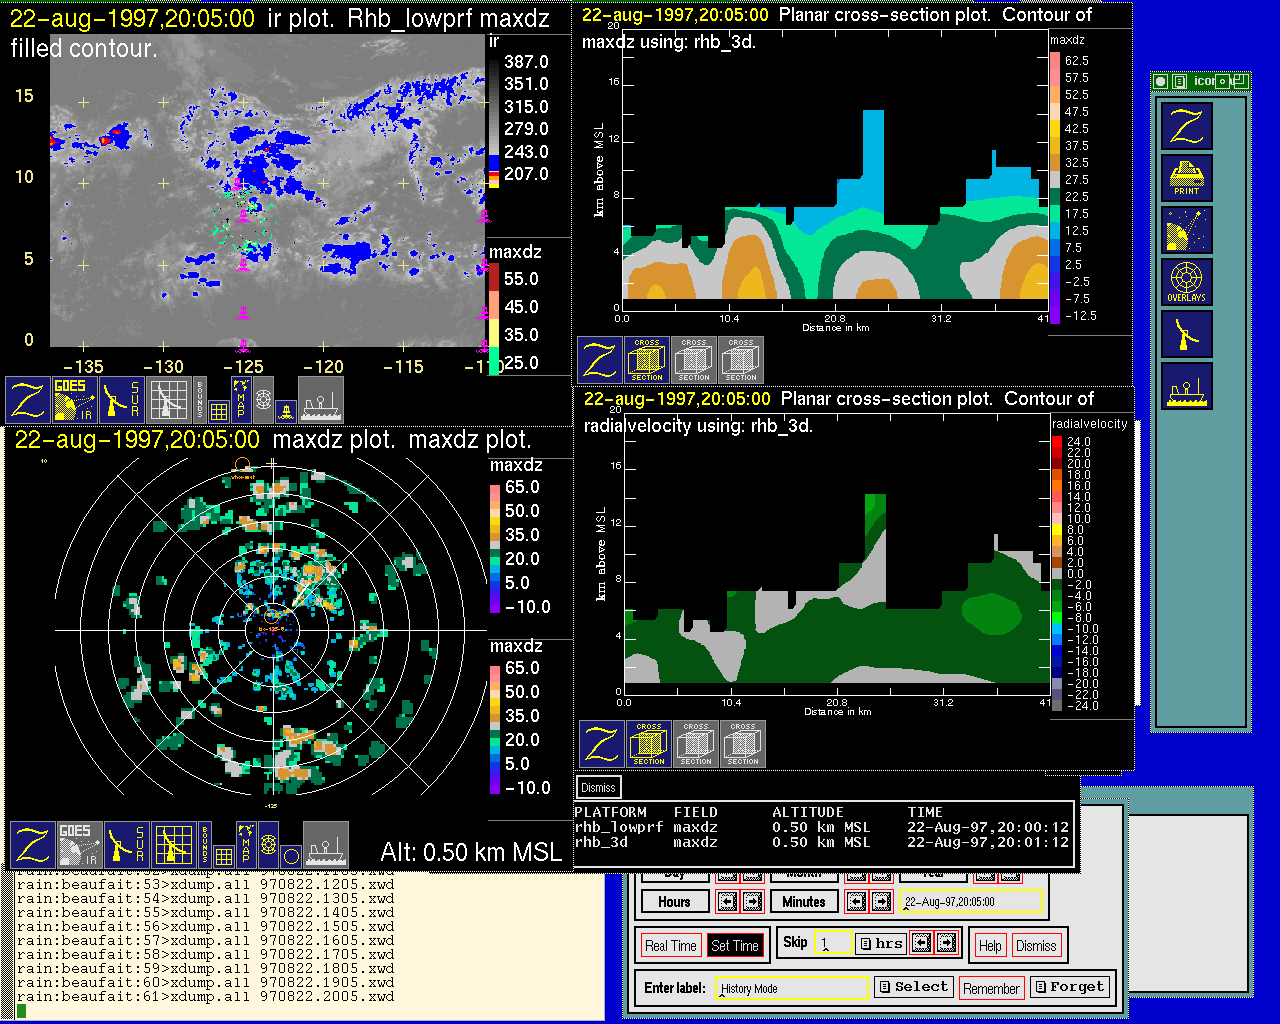Open the OVERLAYS icon in side panel
The width and height of the screenshot is (1280, 1024).
pos(1187,282)
